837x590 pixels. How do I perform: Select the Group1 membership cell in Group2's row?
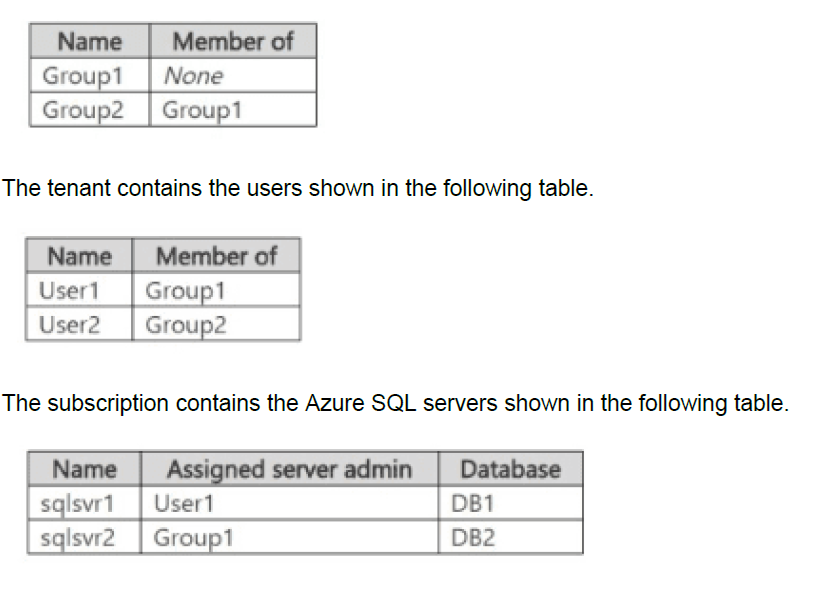202,109
